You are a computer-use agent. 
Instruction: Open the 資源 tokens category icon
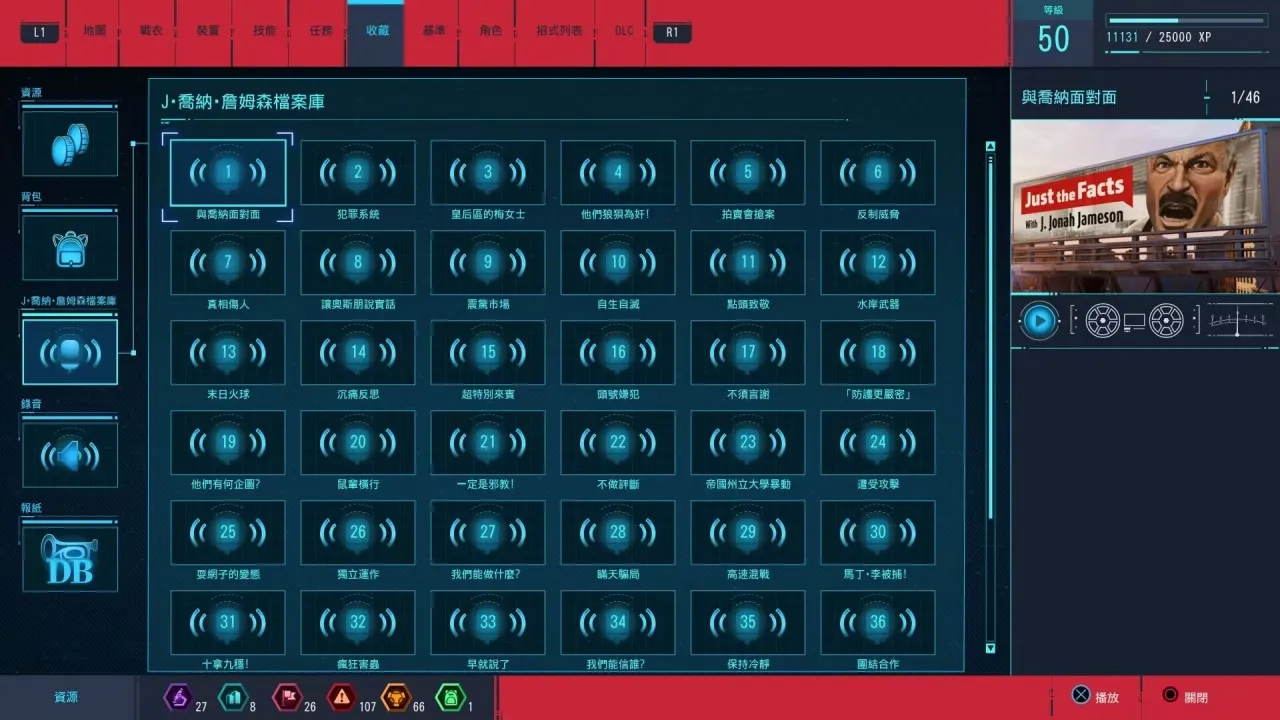(70, 143)
